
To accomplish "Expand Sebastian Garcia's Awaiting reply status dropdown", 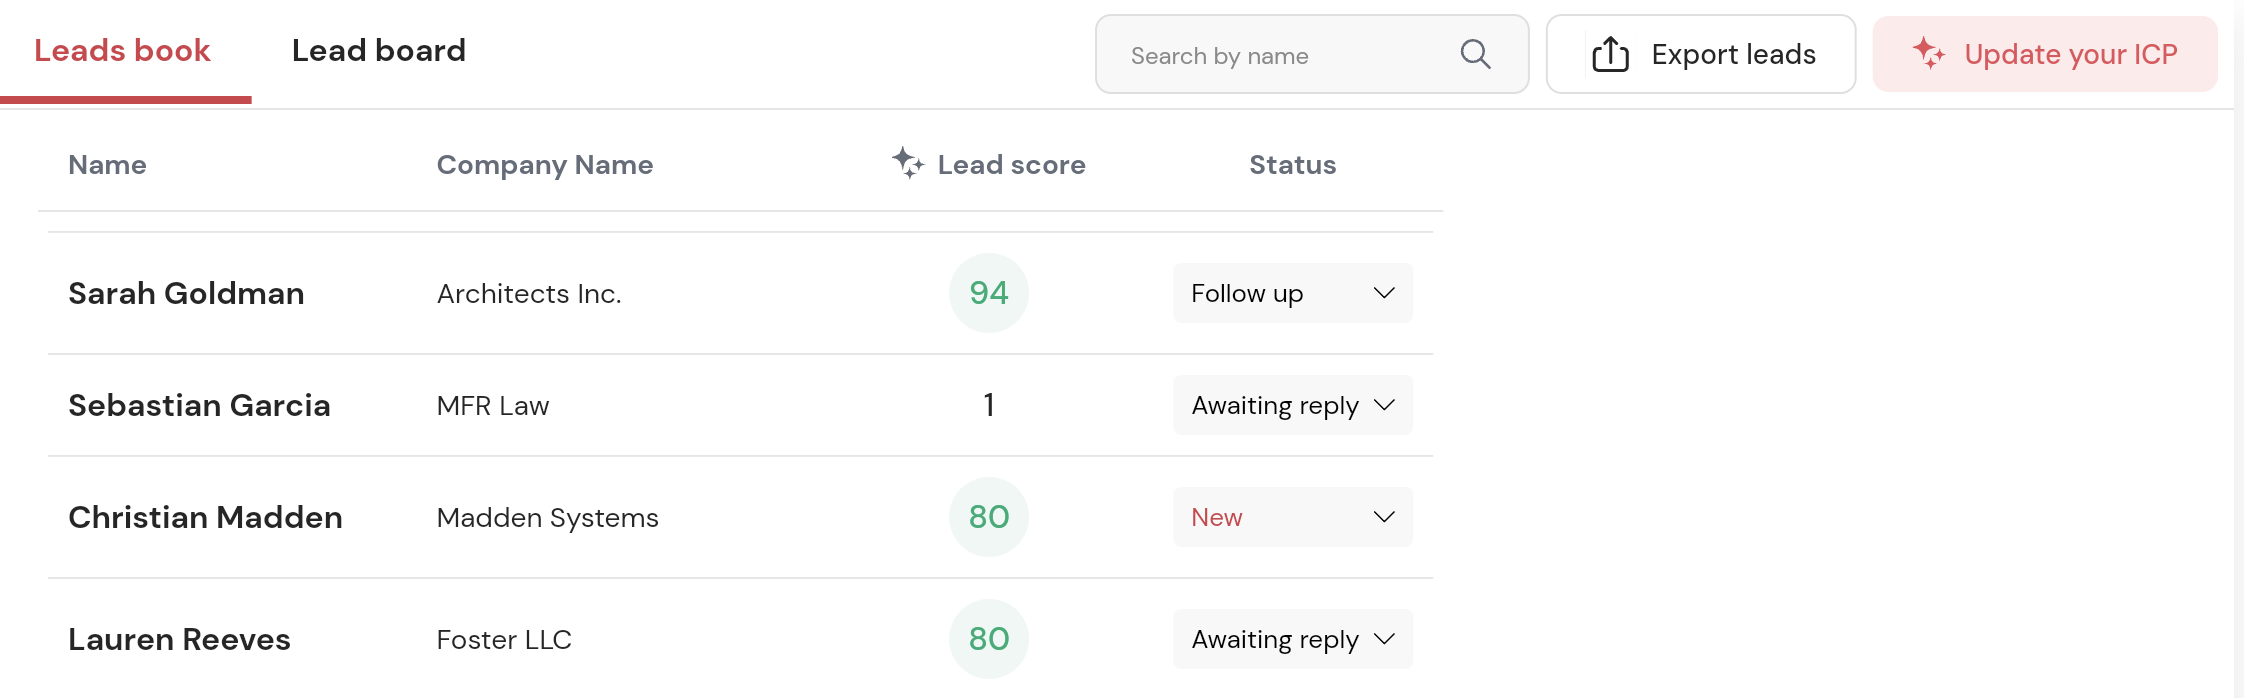I will click(1292, 405).
